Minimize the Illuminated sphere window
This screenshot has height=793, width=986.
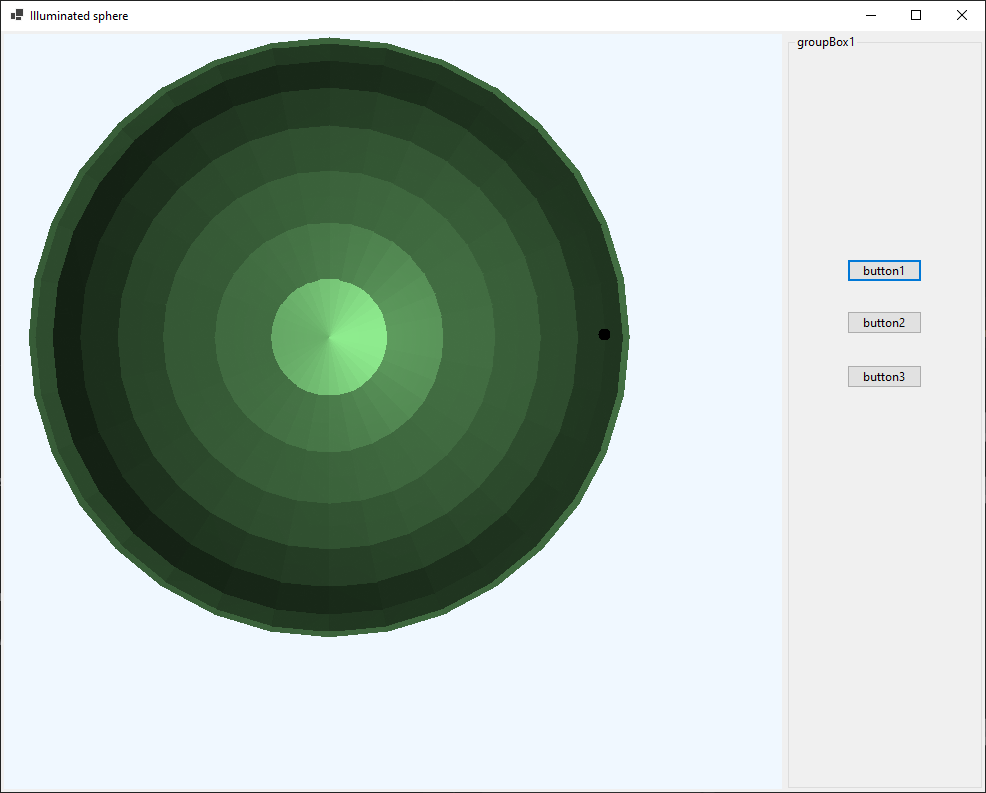[870, 16]
